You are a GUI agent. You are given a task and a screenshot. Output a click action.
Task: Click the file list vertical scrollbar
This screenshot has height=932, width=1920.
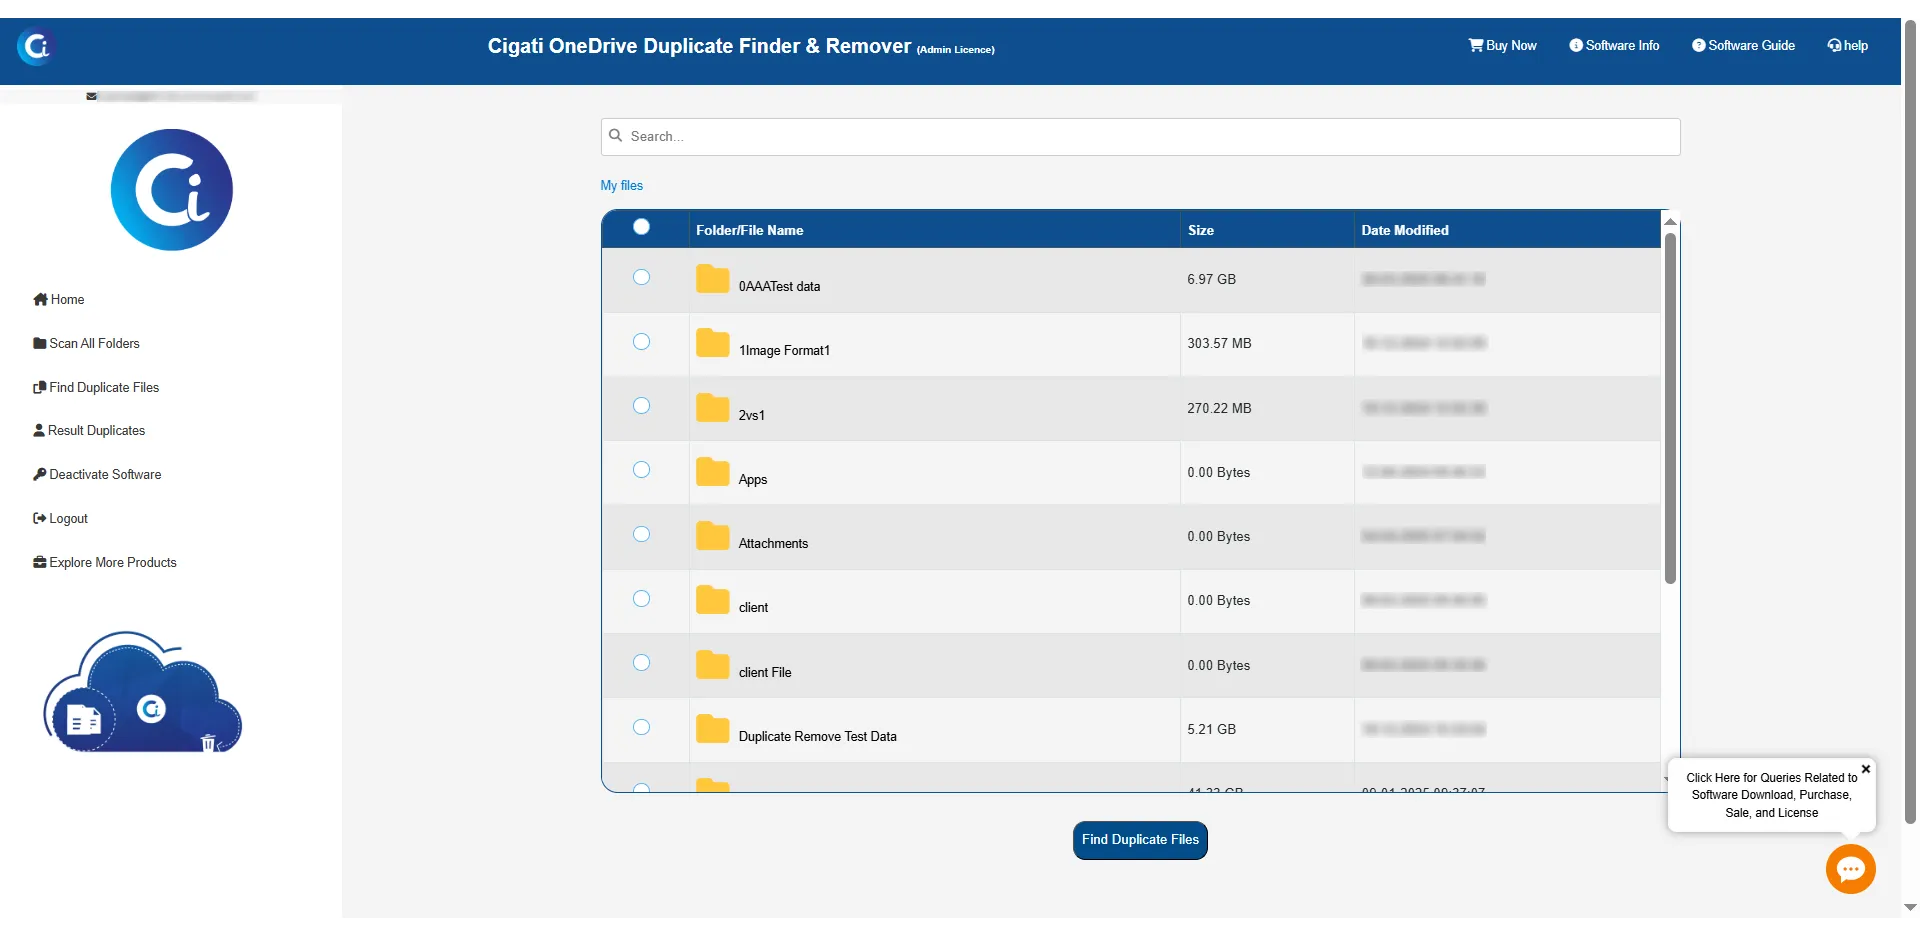(1670, 408)
